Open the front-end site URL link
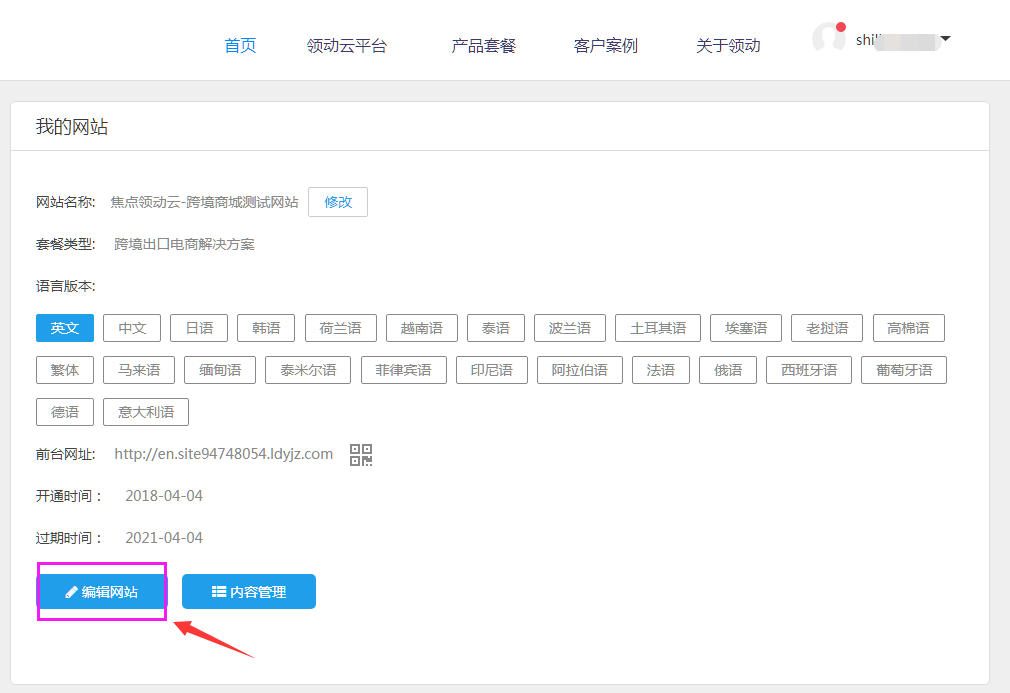The height and width of the screenshot is (693, 1010). (223, 454)
